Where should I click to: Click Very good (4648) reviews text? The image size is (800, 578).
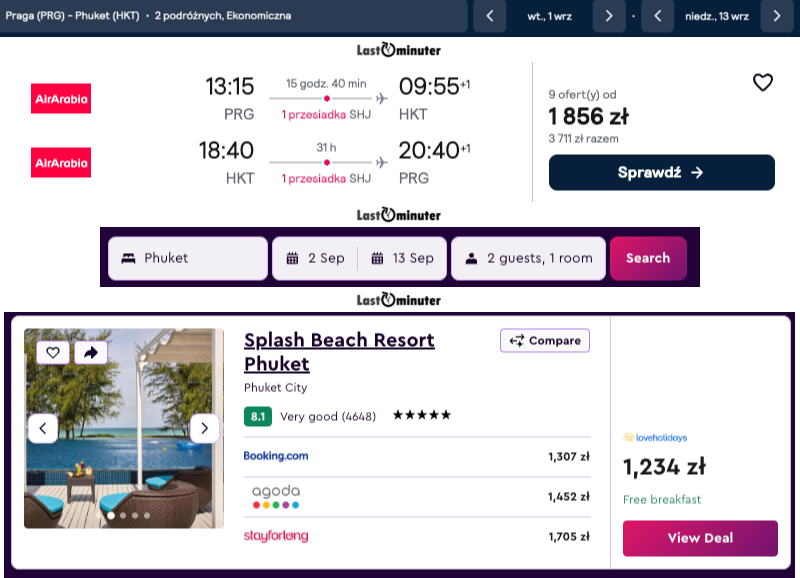pos(328,417)
